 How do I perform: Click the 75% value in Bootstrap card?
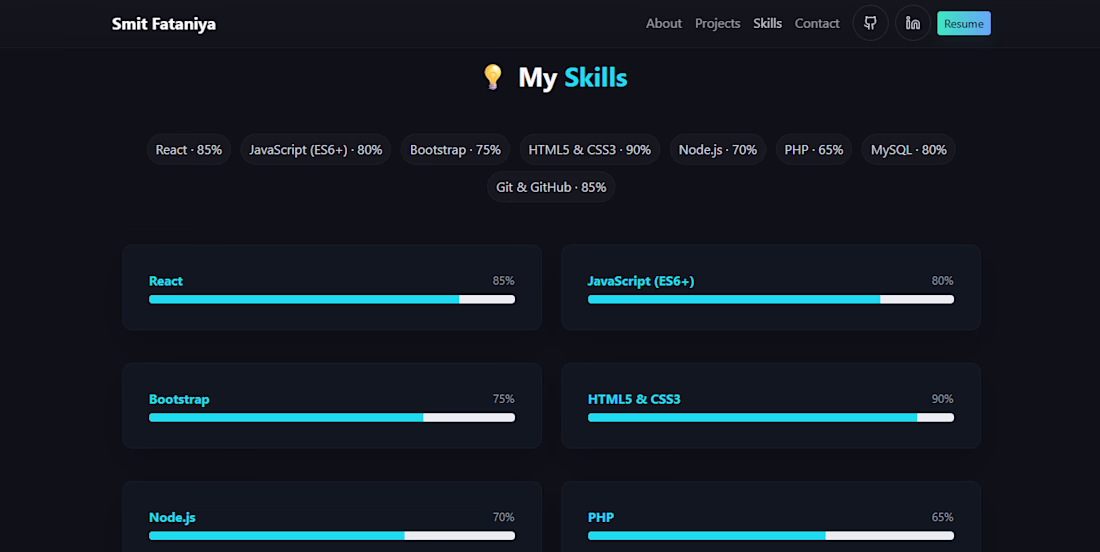click(504, 398)
